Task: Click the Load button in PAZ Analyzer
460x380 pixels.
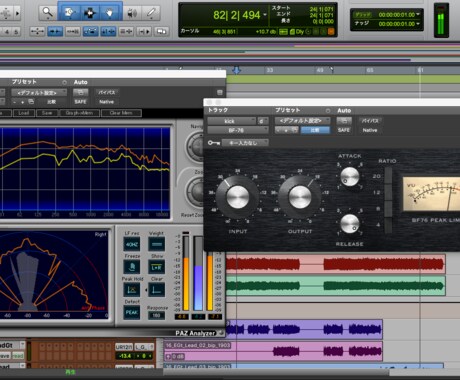Action: [24, 113]
